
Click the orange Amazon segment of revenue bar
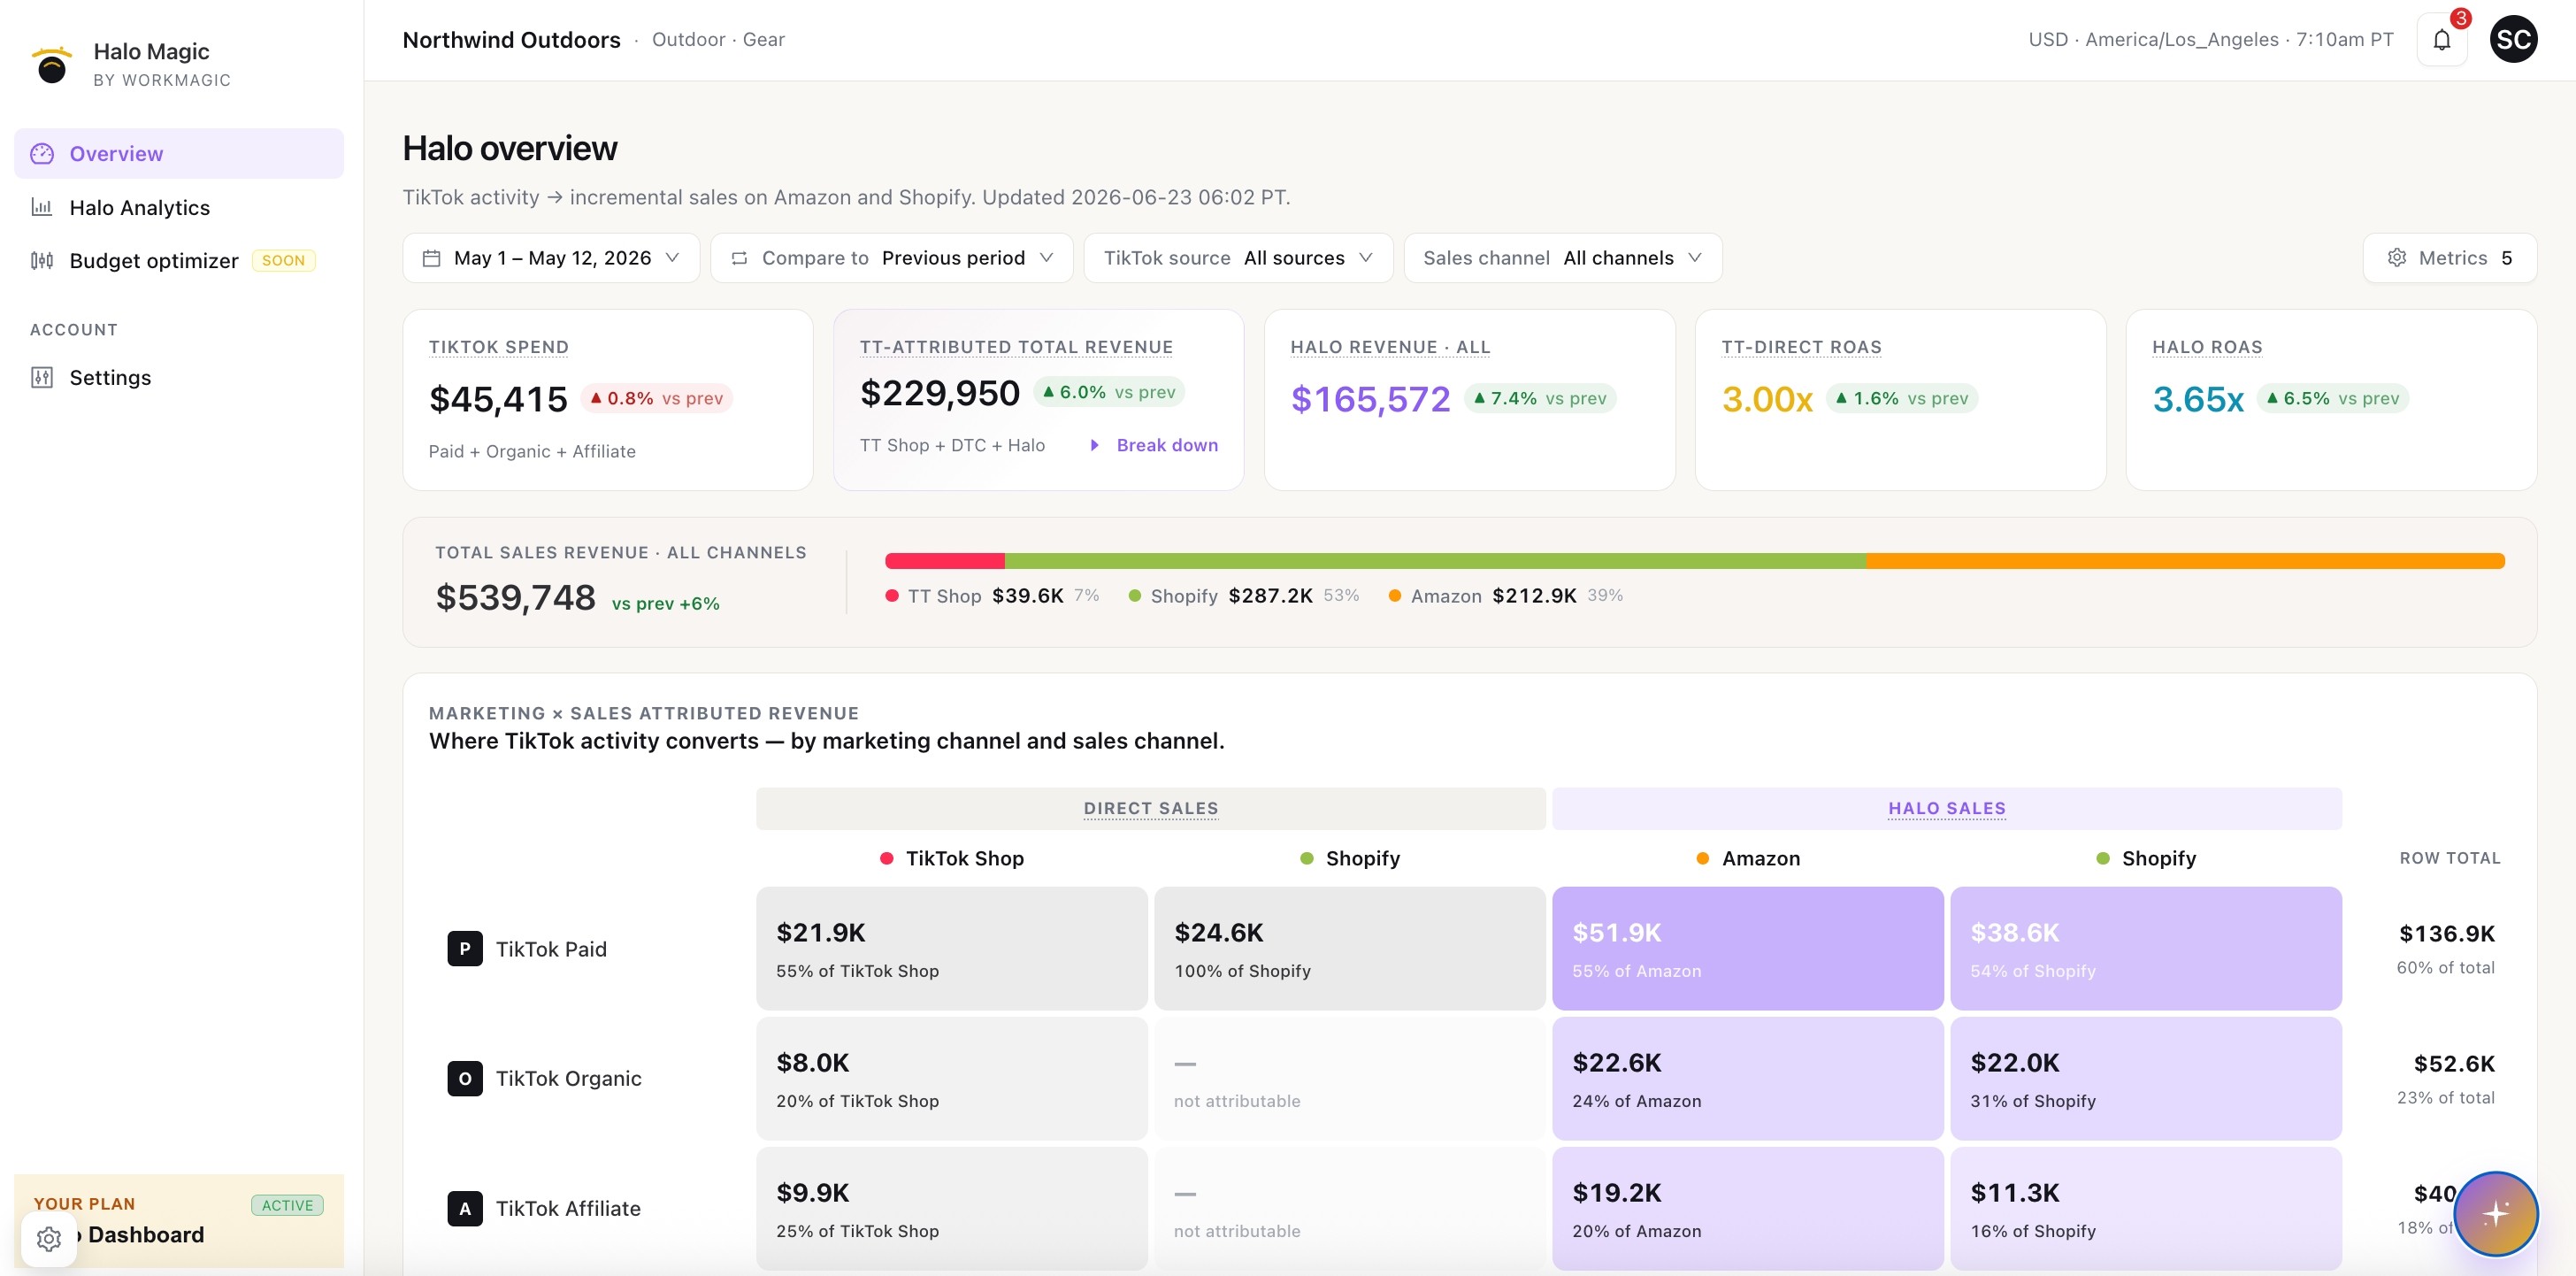2185,561
